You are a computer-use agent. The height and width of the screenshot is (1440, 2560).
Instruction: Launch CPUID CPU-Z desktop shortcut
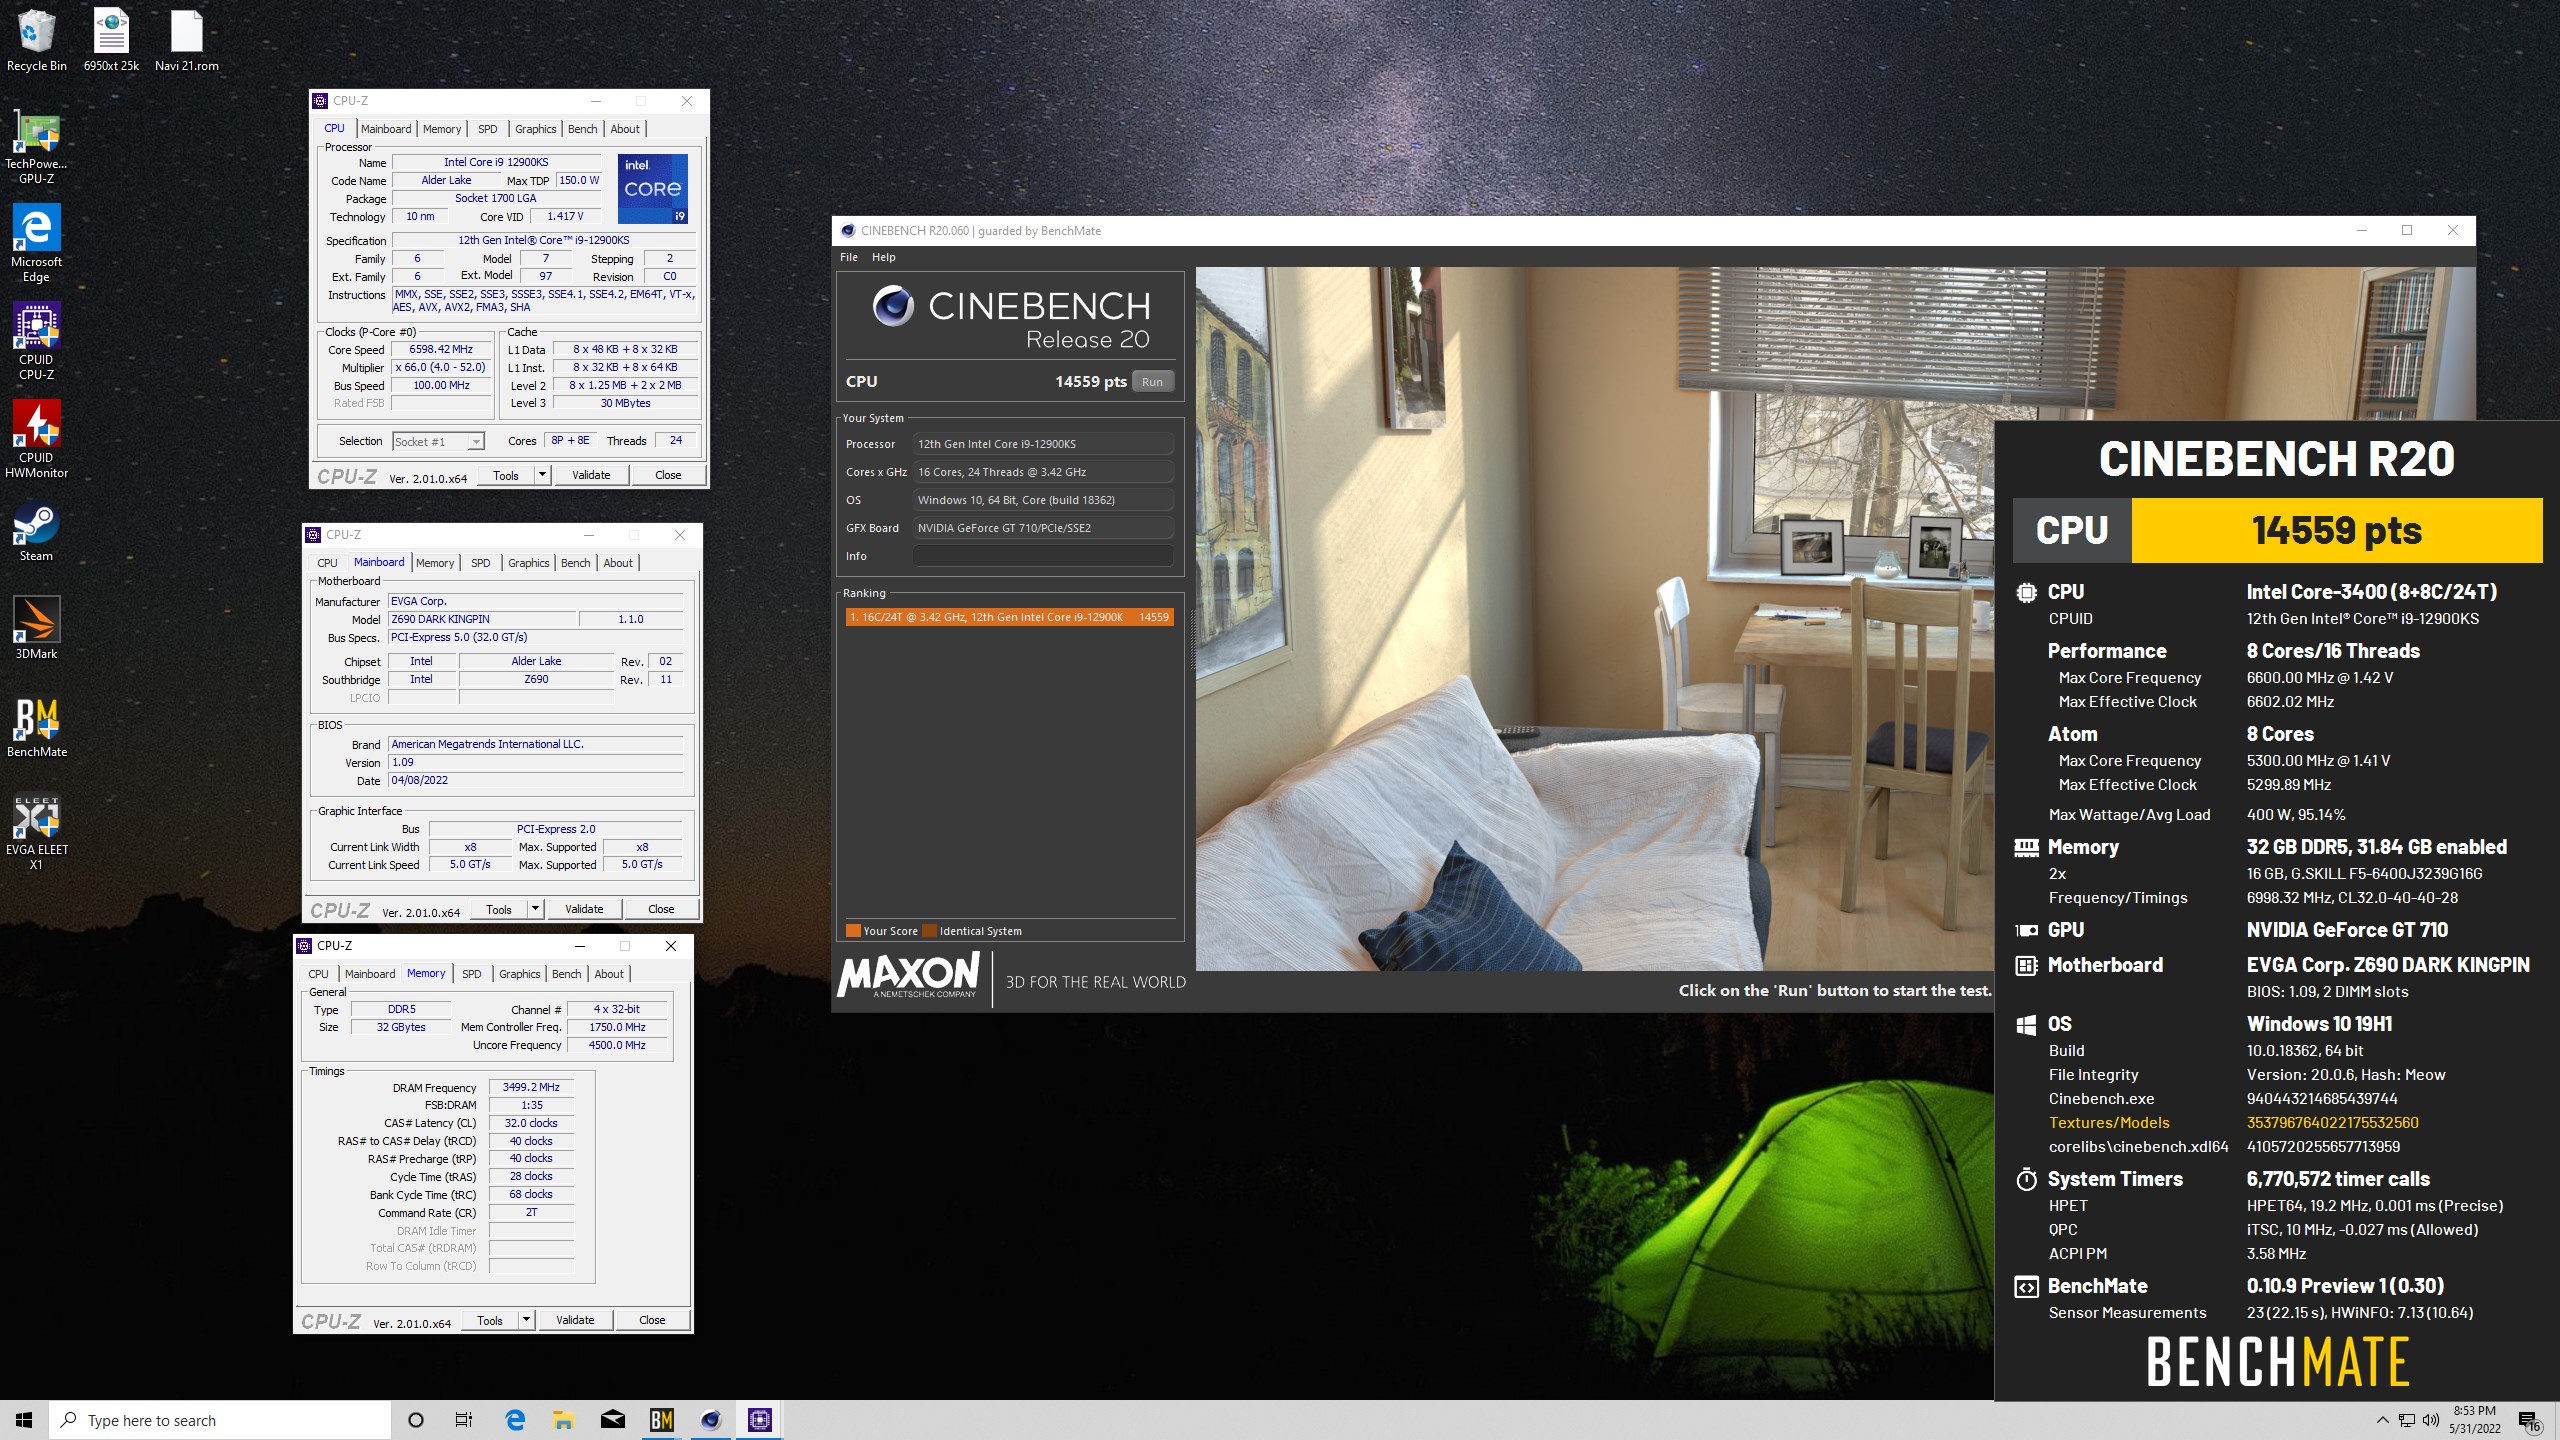click(x=36, y=343)
